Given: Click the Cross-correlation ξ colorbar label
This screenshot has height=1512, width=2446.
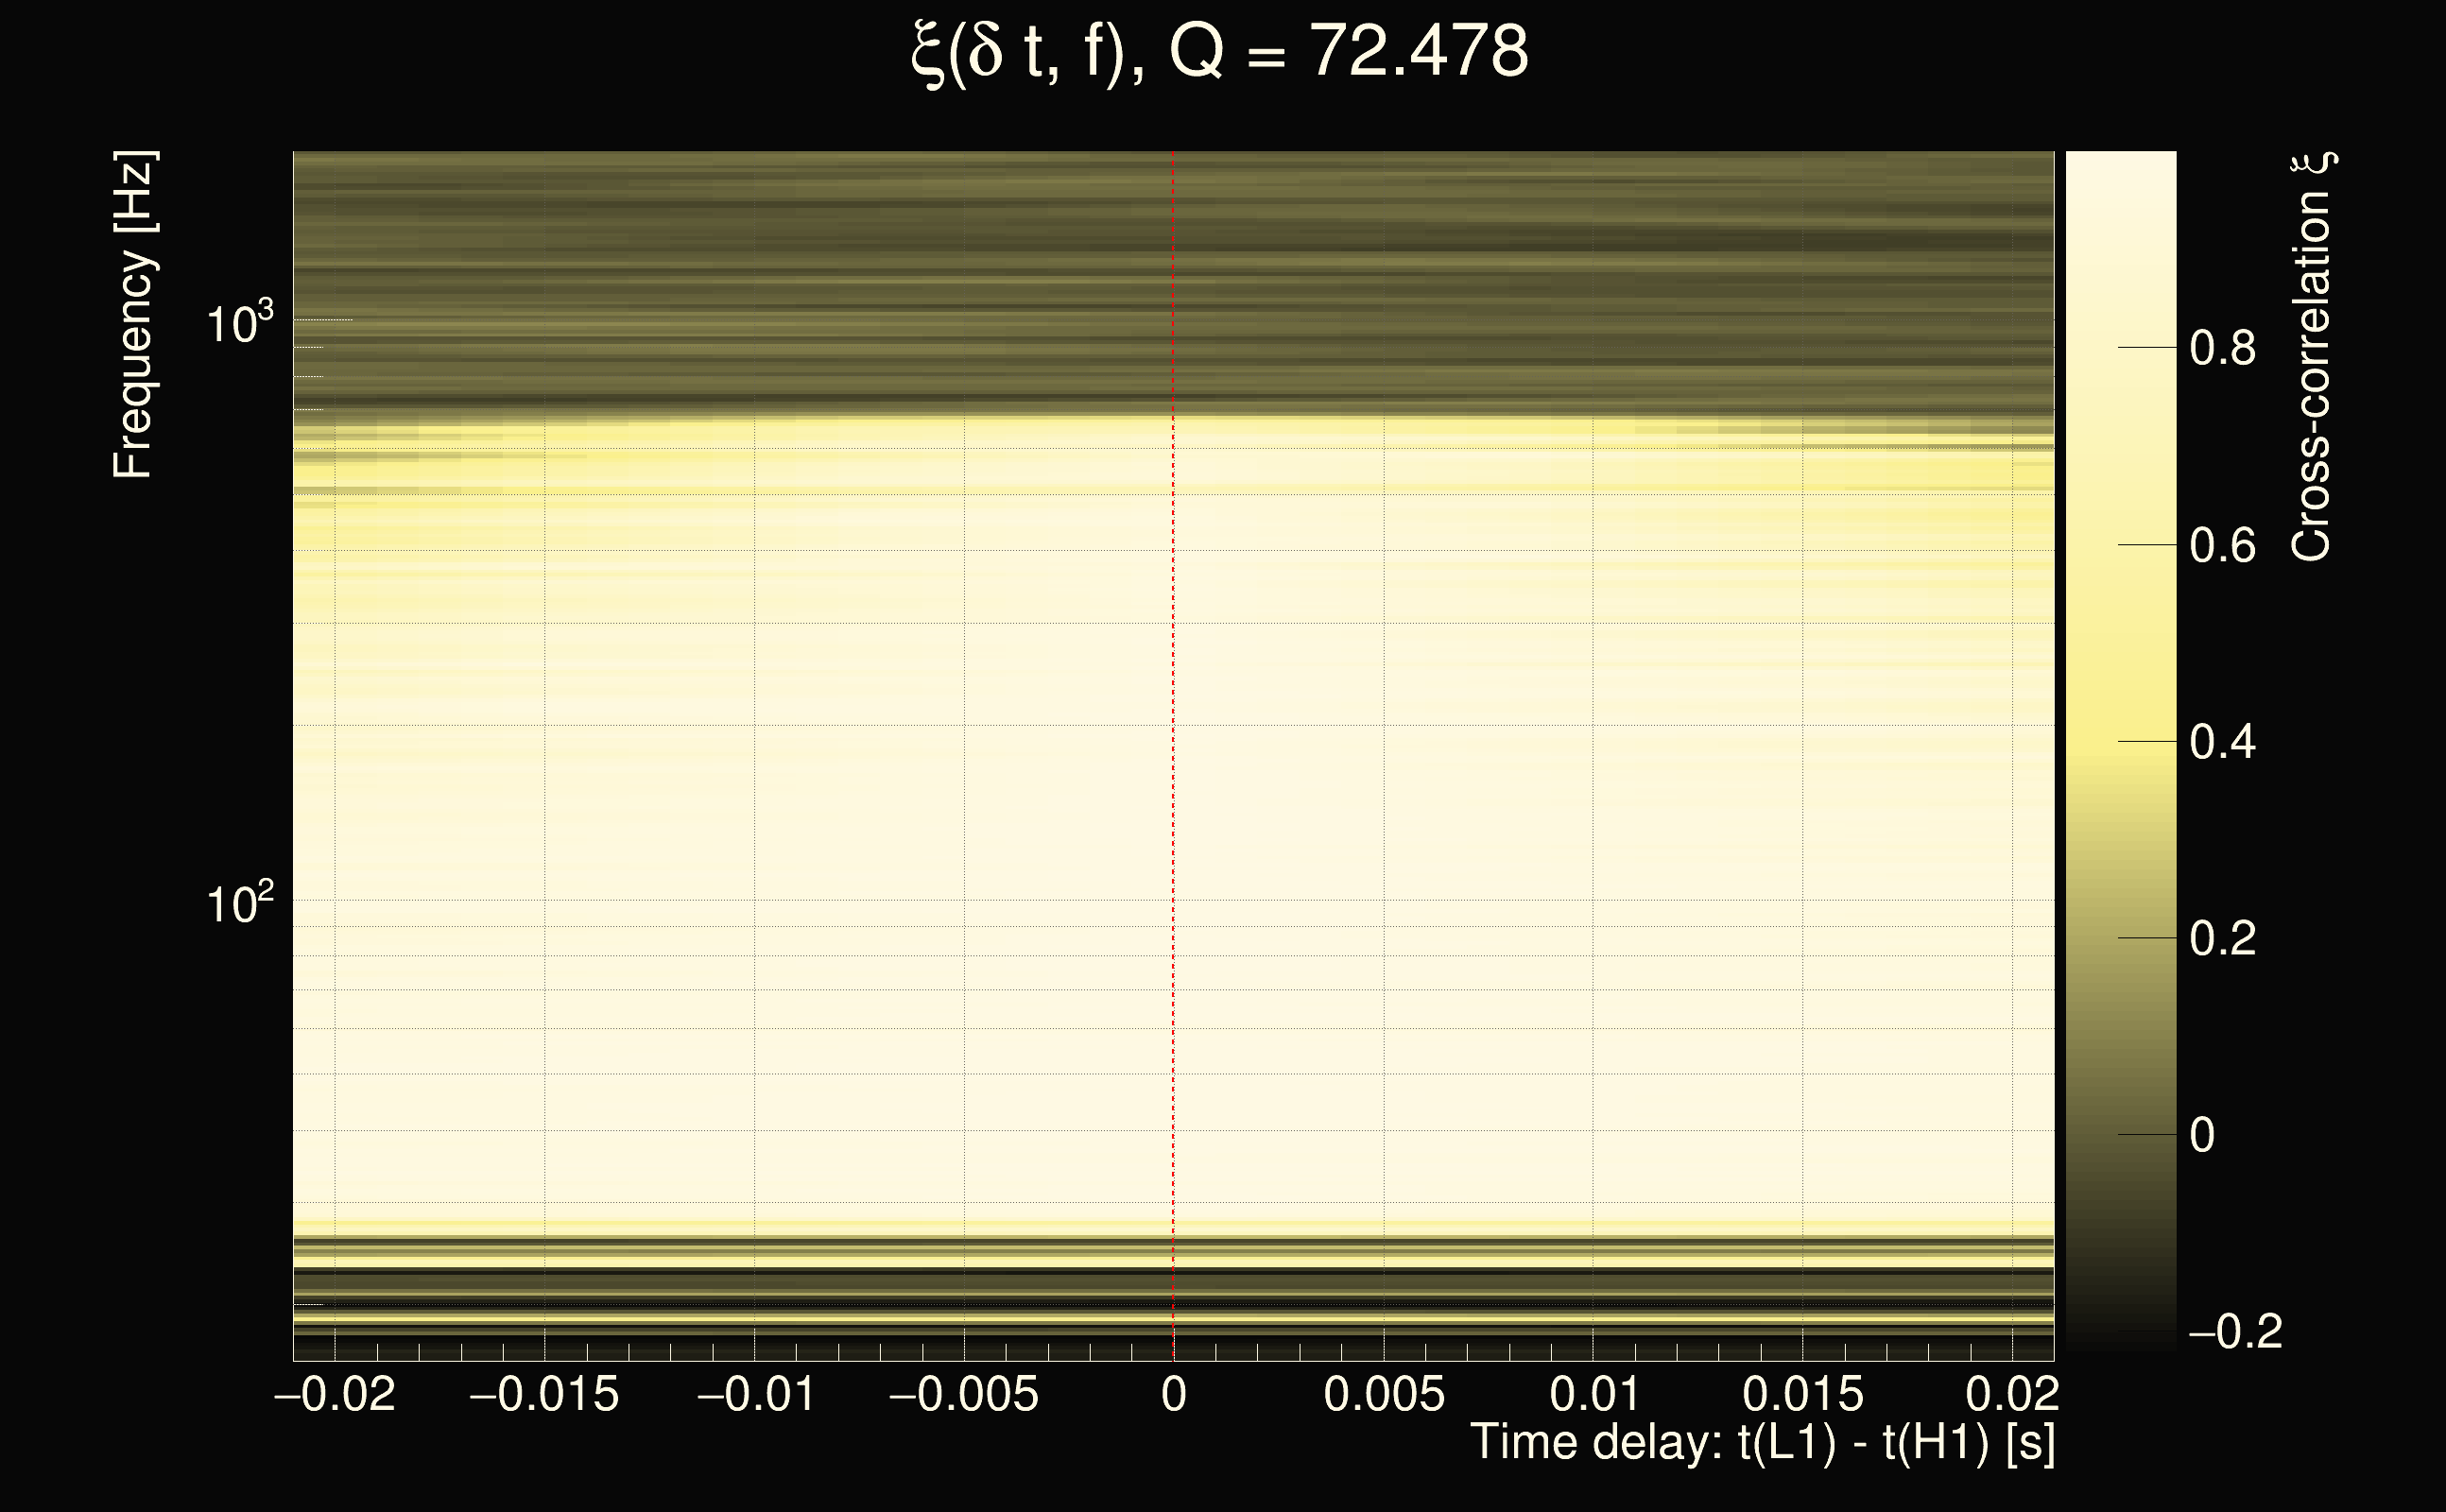Looking at the screenshot, I should click(2311, 357).
